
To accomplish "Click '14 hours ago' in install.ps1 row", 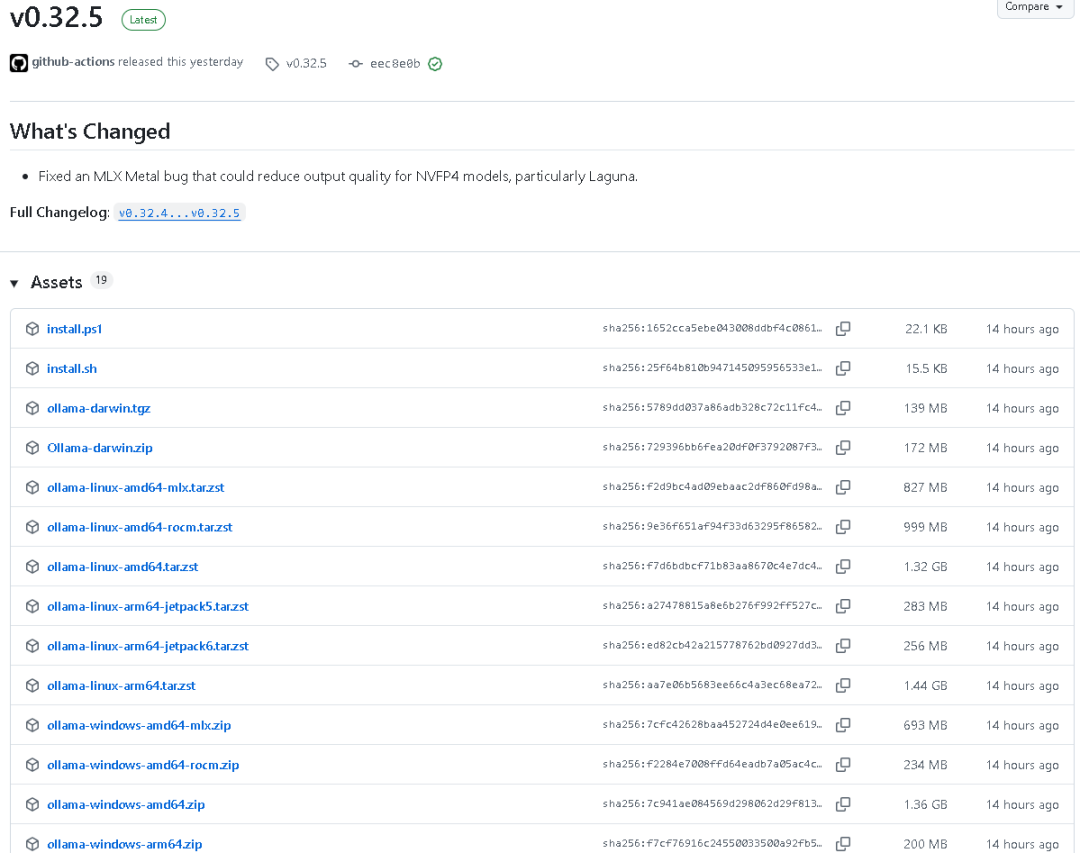I will 1022,329.
